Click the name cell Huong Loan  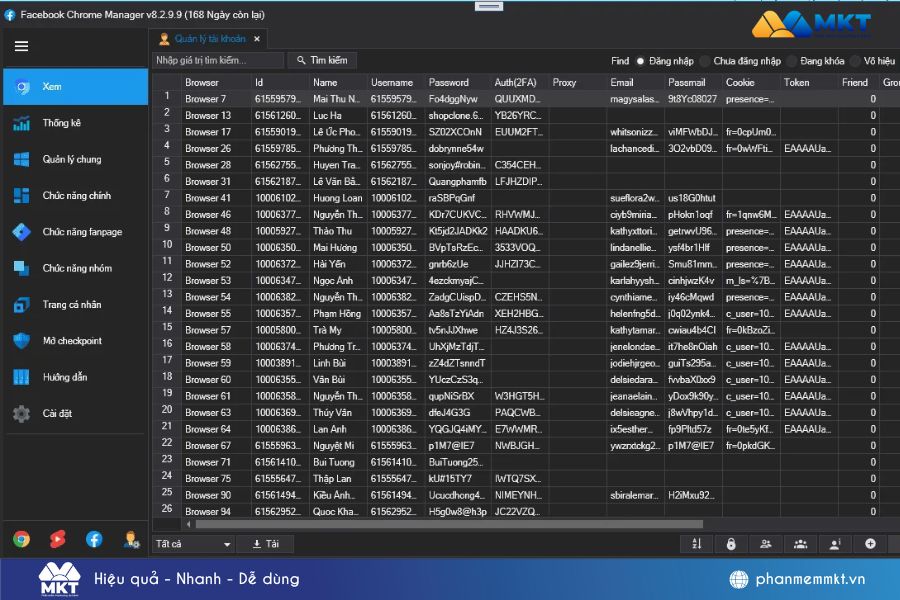[338, 198]
